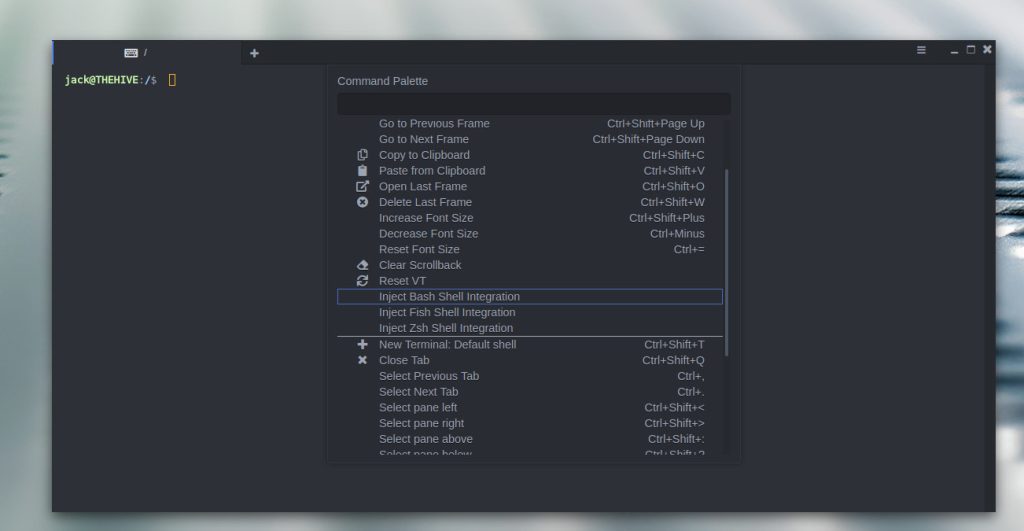This screenshot has height=531, width=1024.
Task: Click the New Terminal plus icon
Action: point(362,344)
